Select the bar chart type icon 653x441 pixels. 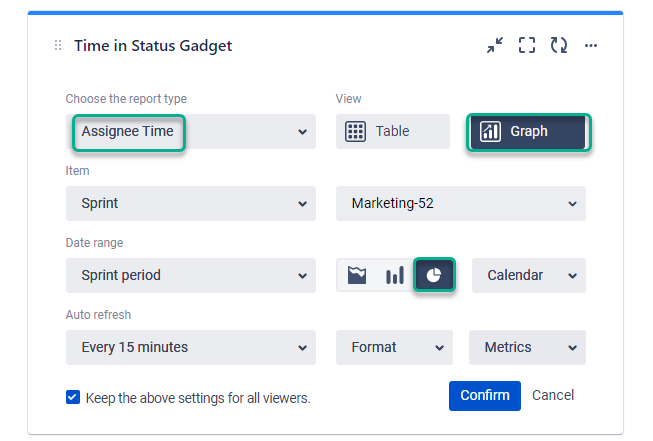point(395,275)
